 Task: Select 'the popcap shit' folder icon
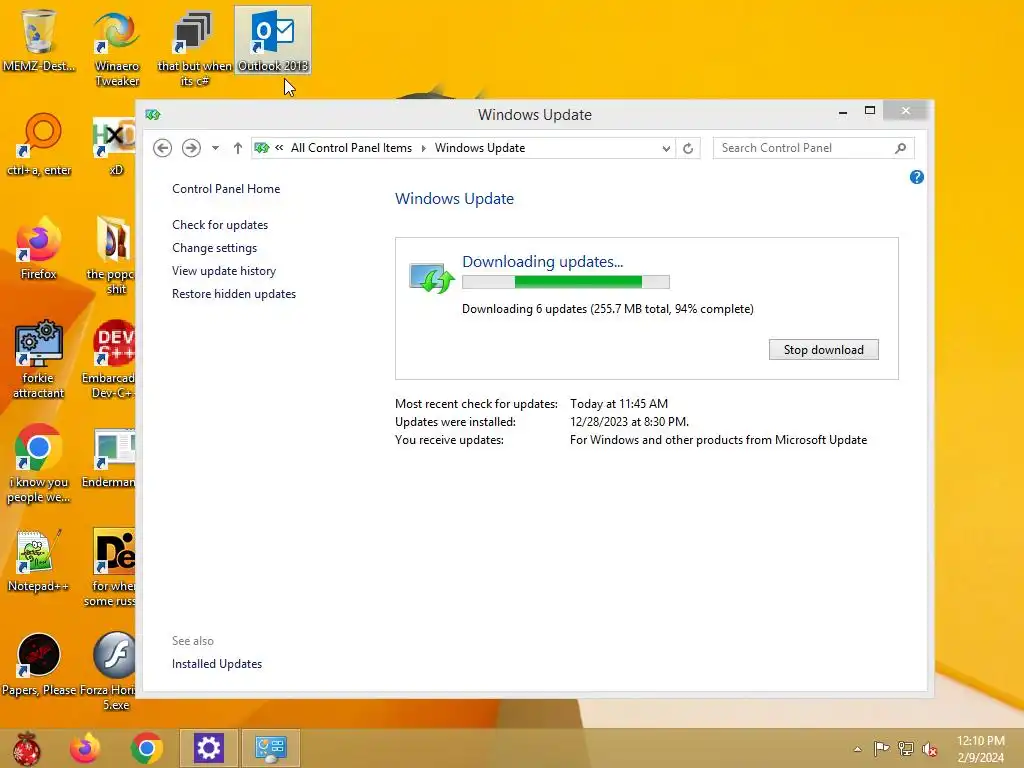click(112, 256)
